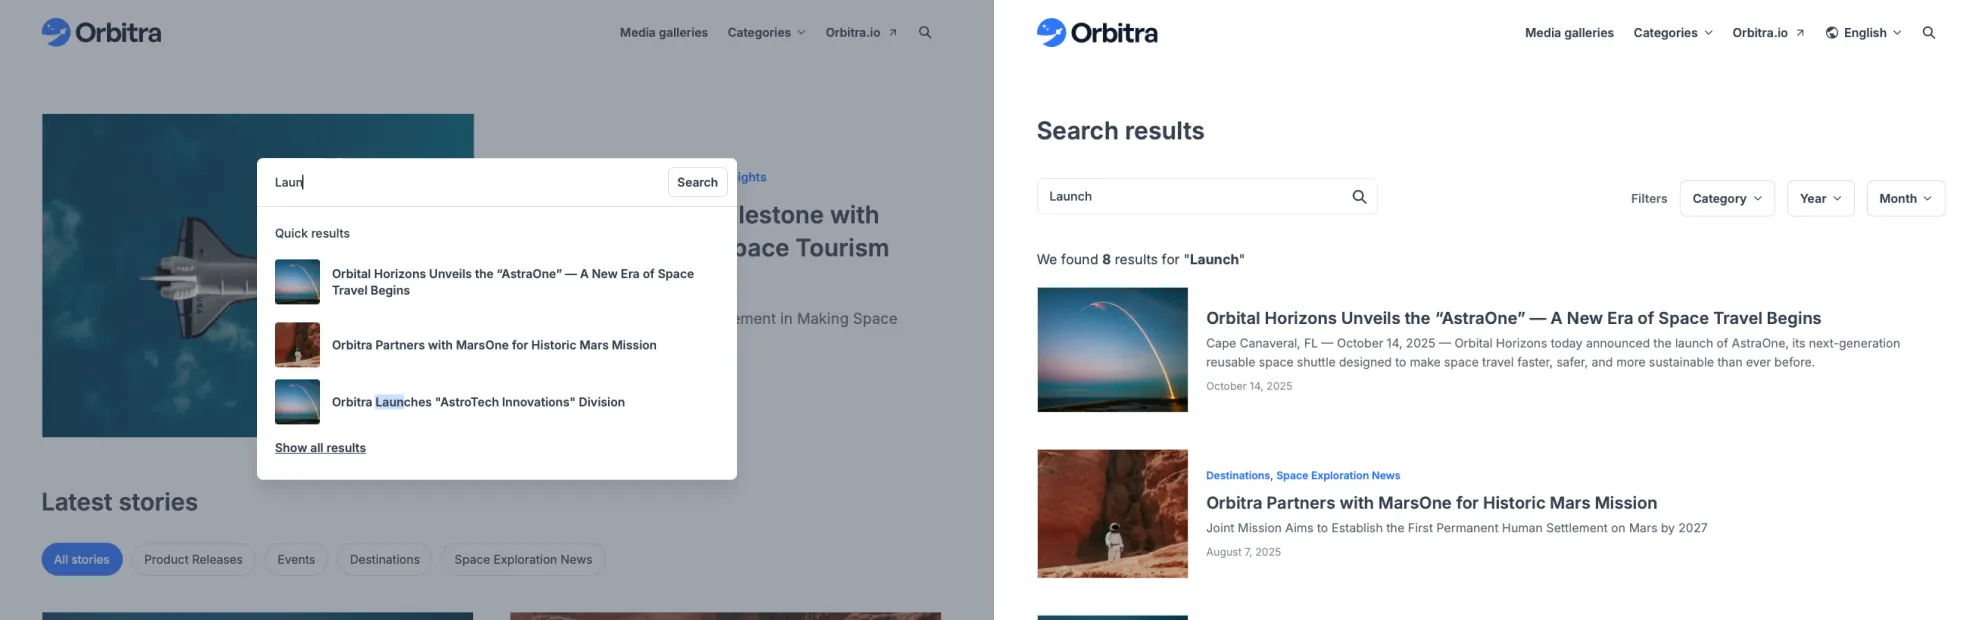Expand Categories menu in left page header
Viewport: 1988px width, 620px height.
pos(766,32)
